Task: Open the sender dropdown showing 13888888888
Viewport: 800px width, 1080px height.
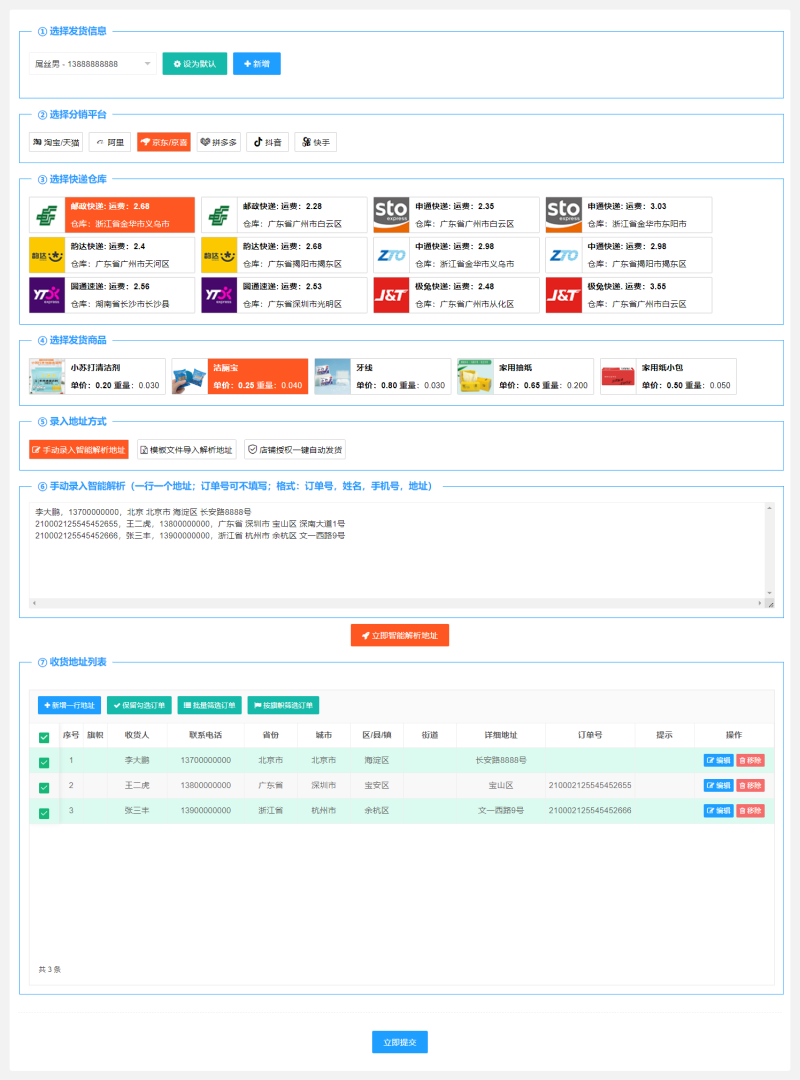Action: pyautogui.click(x=92, y=64)
